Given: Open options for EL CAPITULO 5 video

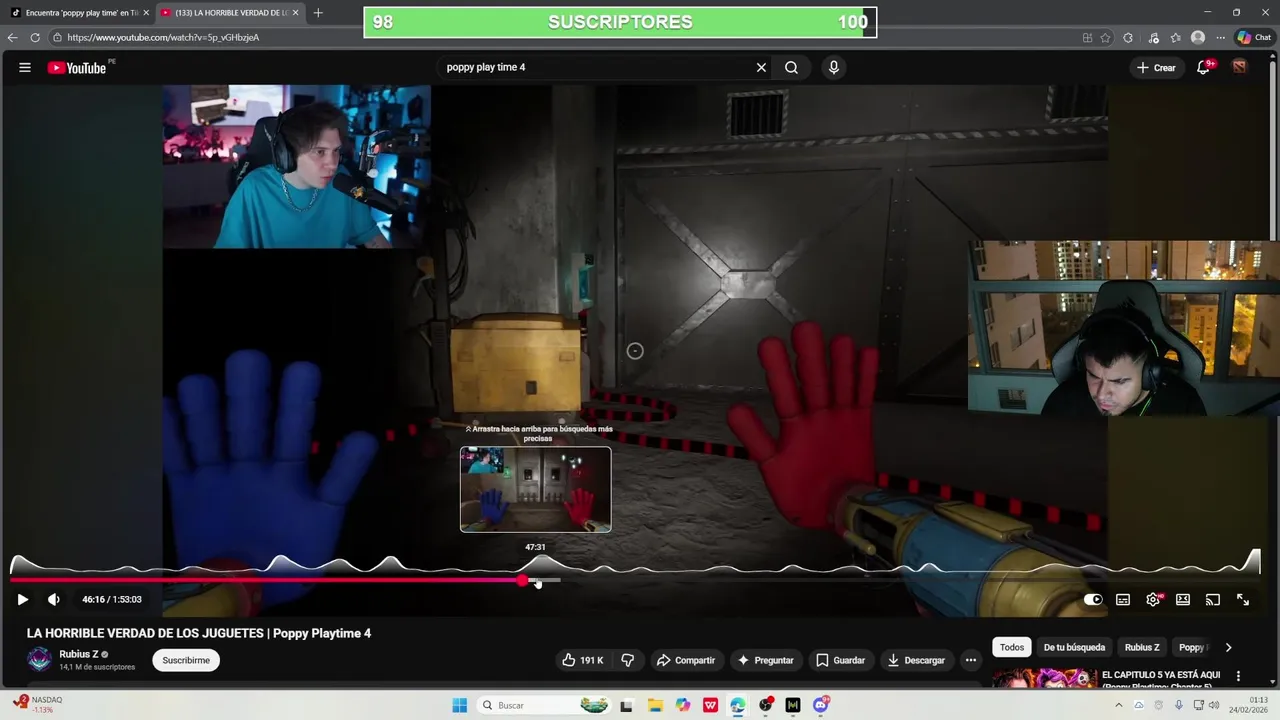Looking at the screenshot, I should pyautogui.click(x=1238, y=676).
